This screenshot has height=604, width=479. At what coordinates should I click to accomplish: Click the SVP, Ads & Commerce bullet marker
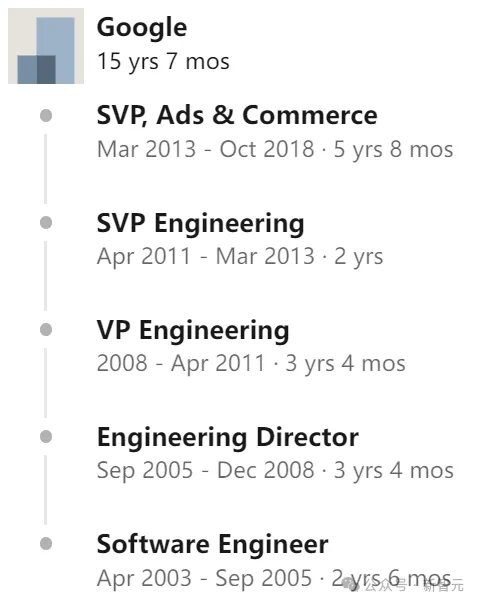46,116
